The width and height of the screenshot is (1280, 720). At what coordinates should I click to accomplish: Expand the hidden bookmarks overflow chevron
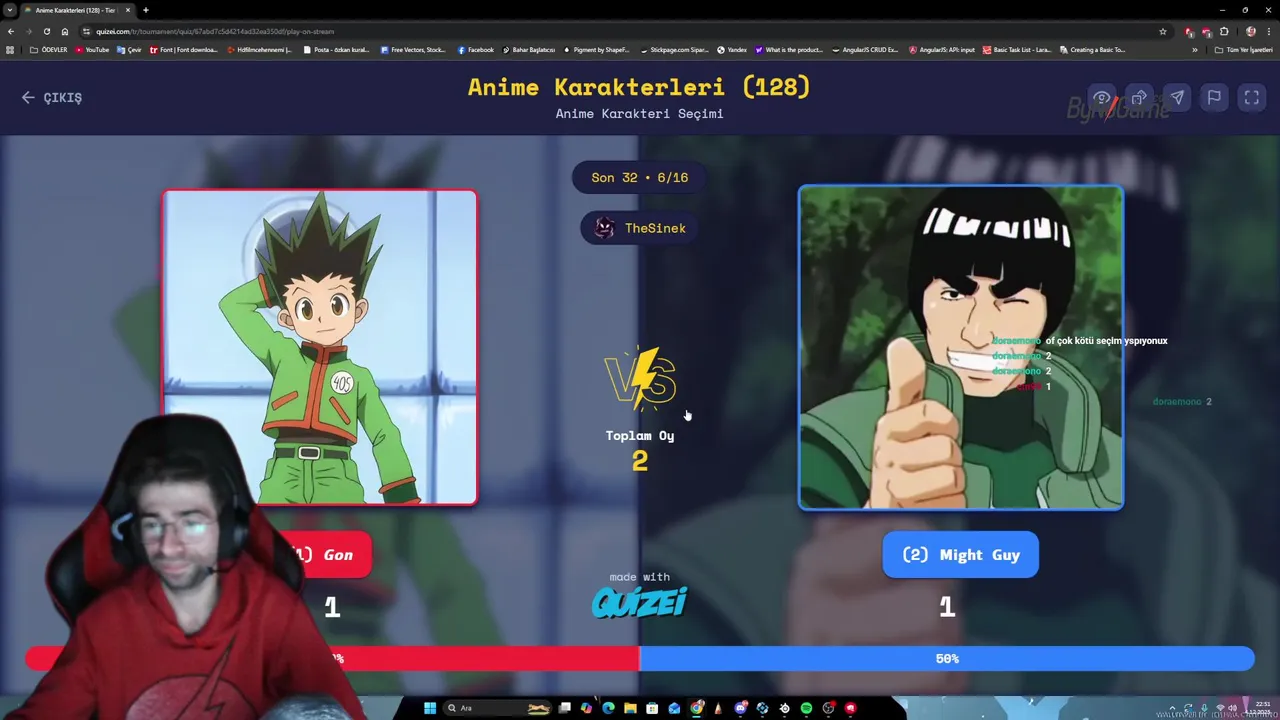coord(1194,49)
